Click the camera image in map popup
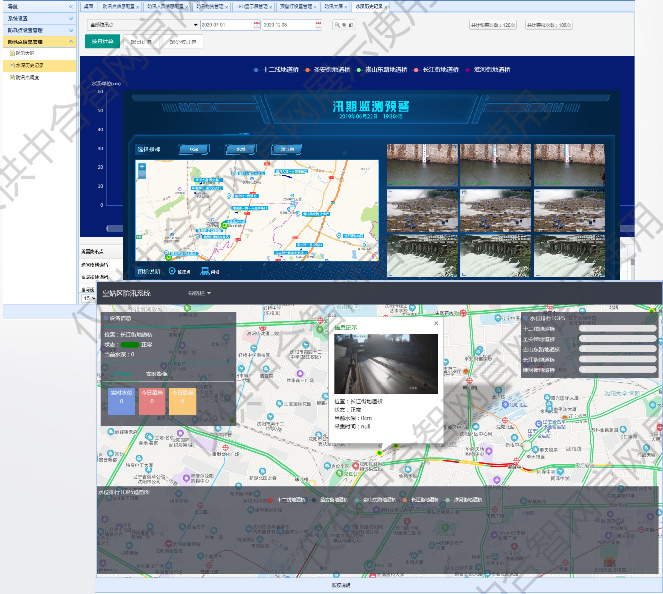Viewport: 663px width, 594px height. [x=385, y=363]
